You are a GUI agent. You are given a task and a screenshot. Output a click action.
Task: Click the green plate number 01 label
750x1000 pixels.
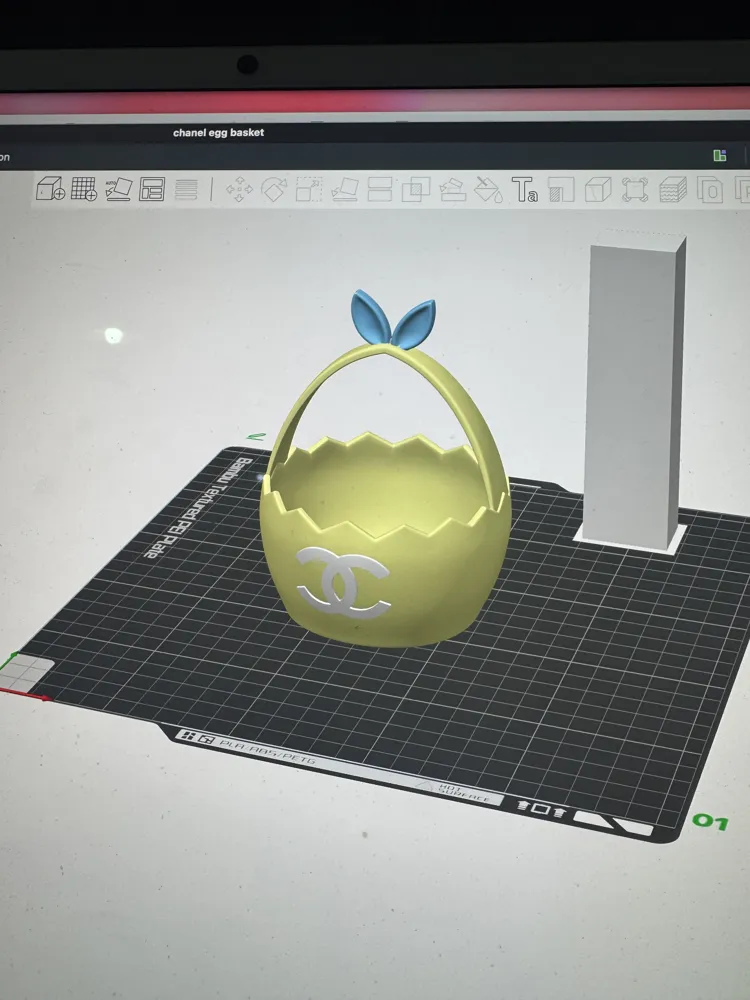(x=710, y=821)
